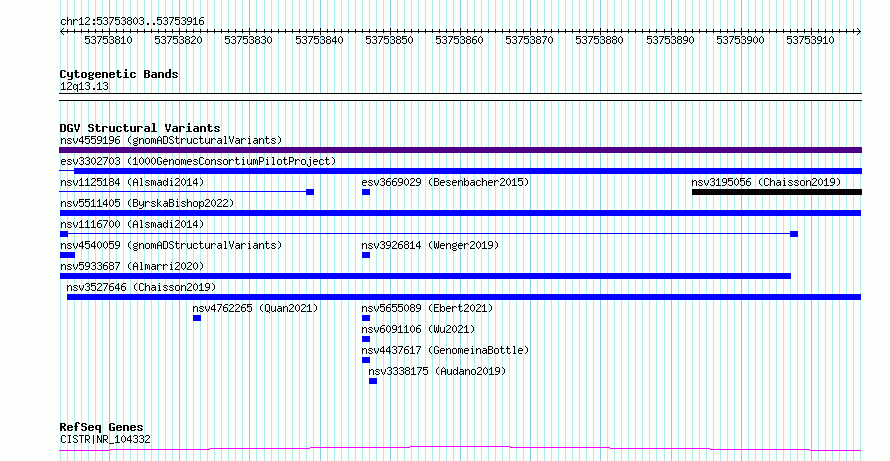Viewport: 890px width, 461px height.
Task: Select the 12q13.13 band label
Action: [84, 86]
